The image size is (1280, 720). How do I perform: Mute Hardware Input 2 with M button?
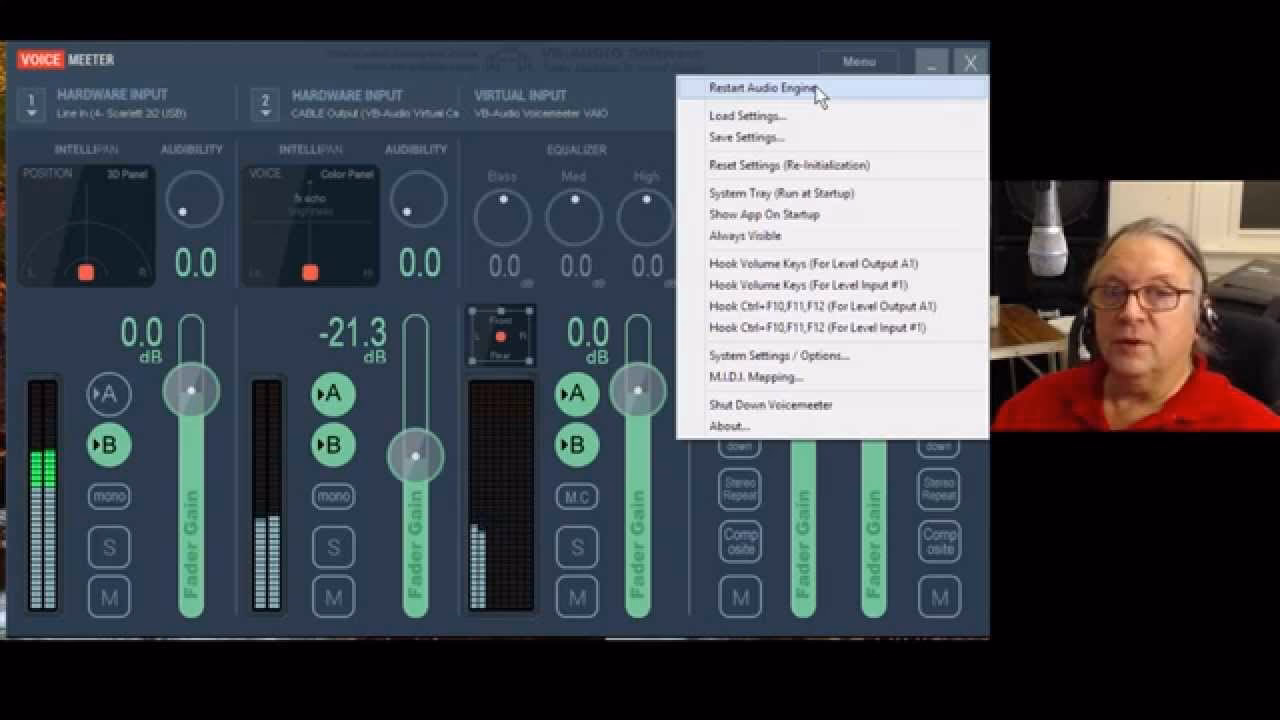(333, 598)
